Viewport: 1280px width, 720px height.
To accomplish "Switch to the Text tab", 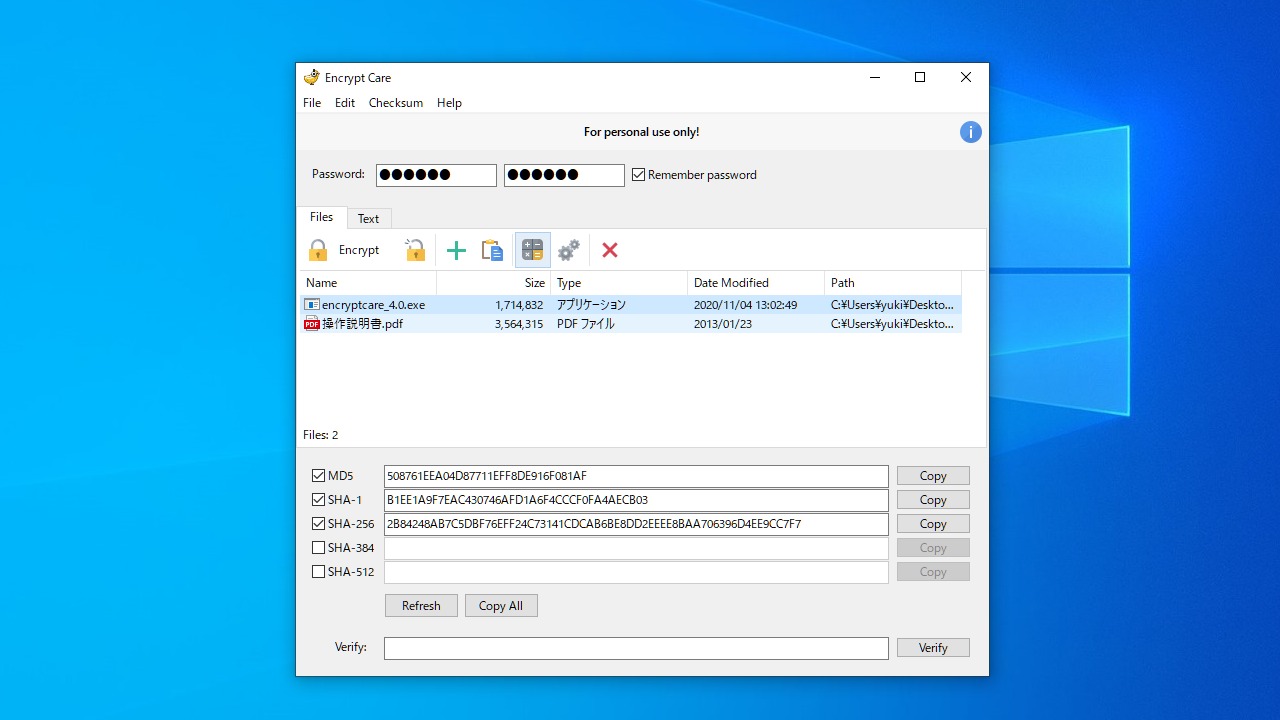I will tap(369, 219).
